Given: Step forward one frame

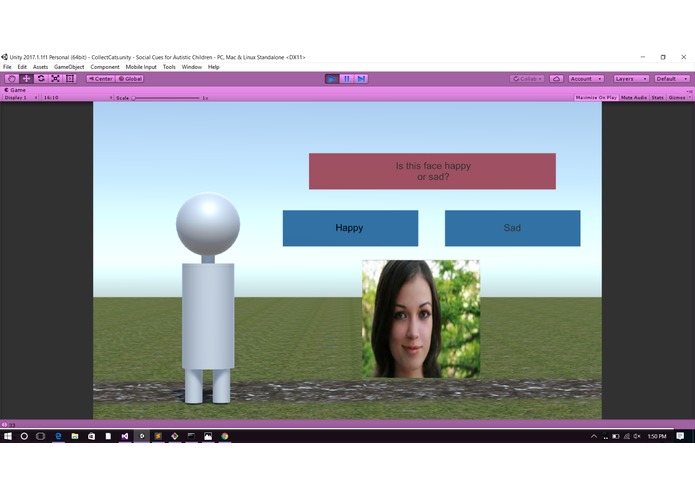Looking at the screenshot, I should pos(361,78).
